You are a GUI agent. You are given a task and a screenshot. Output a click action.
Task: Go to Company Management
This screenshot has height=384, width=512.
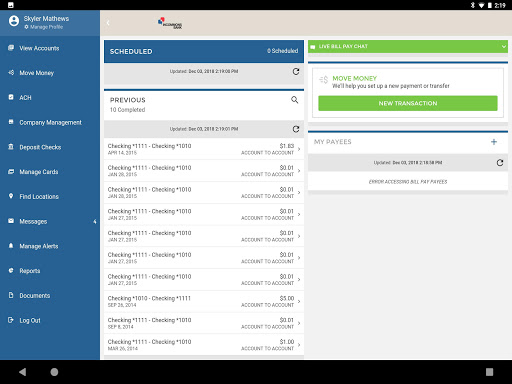(x=50, y=122)
